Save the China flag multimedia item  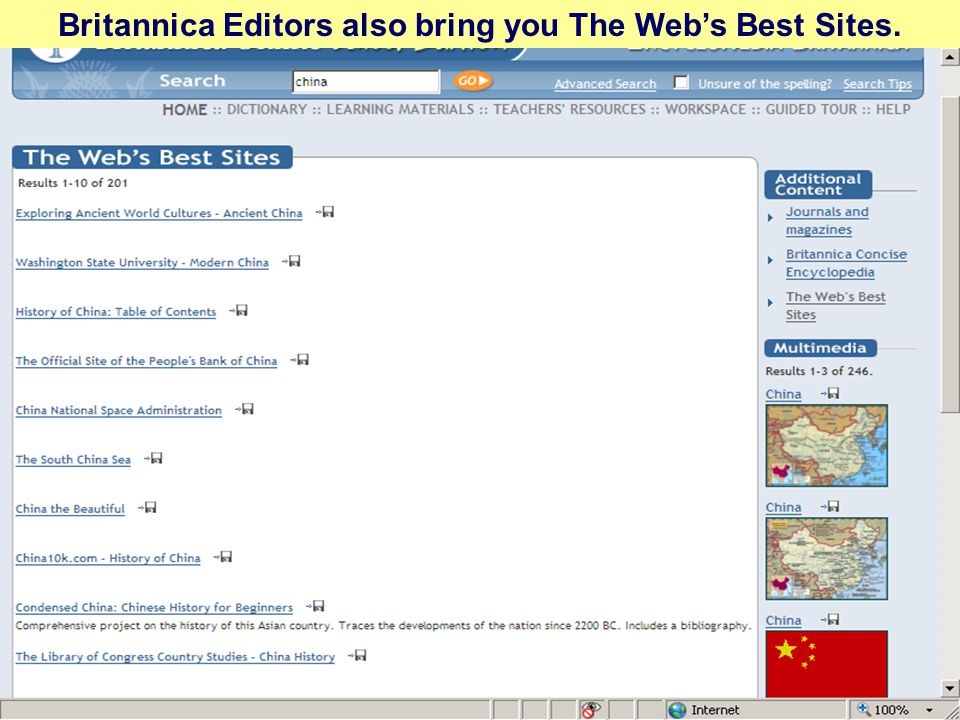click(x=831, y=620)
